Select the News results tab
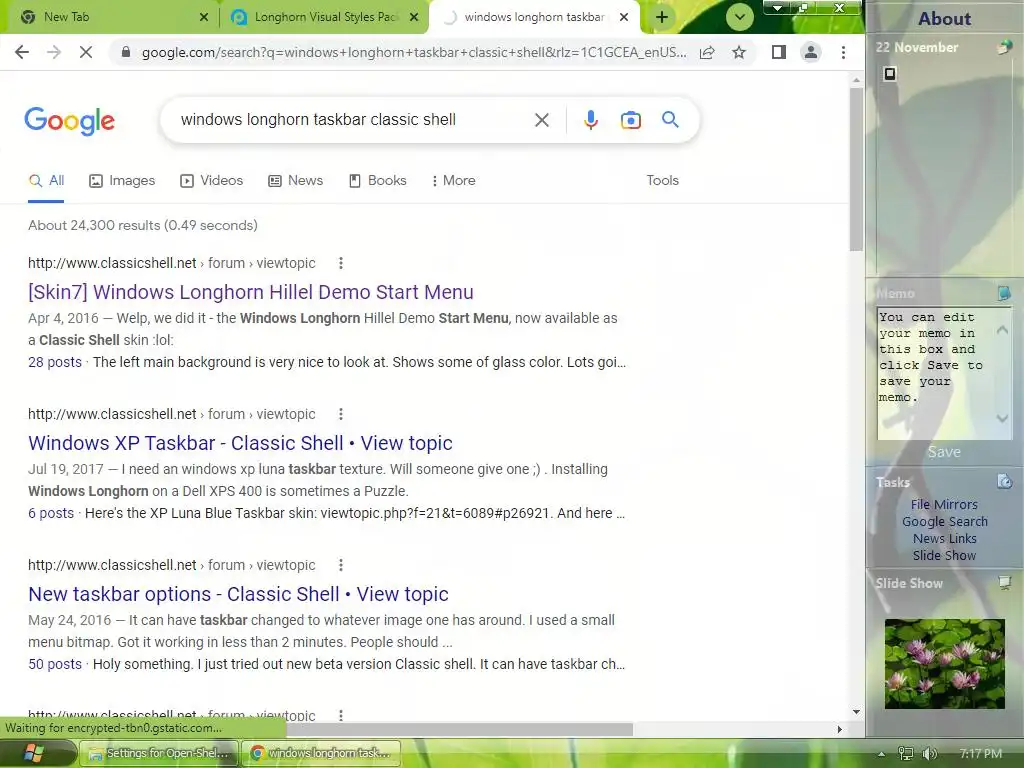The width and height of the screenshot is (1024, 768). [295, 181]
